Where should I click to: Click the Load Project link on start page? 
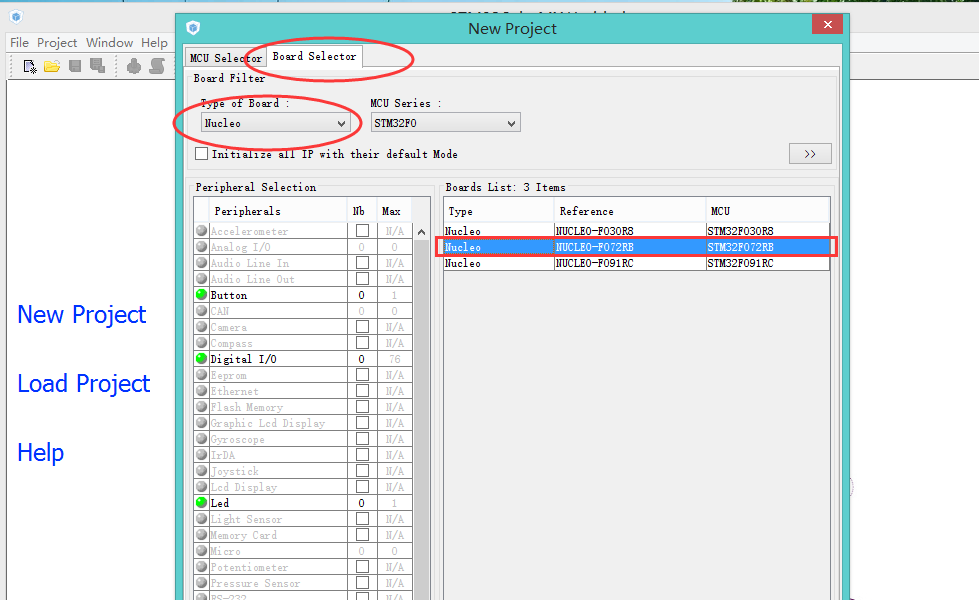tap(84, 383)
